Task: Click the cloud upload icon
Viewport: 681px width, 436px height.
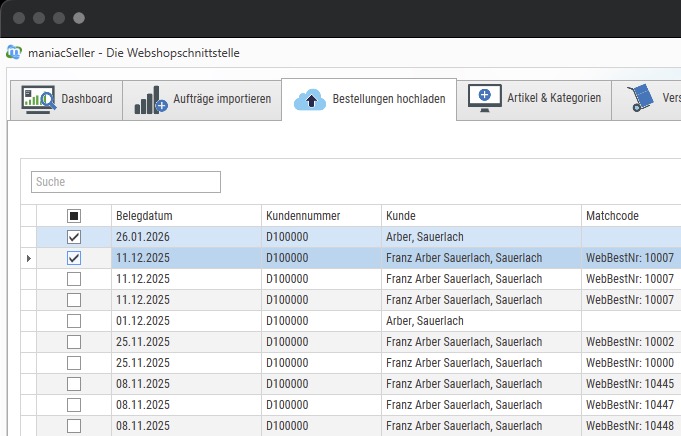Action: click(x=312, y=100)
